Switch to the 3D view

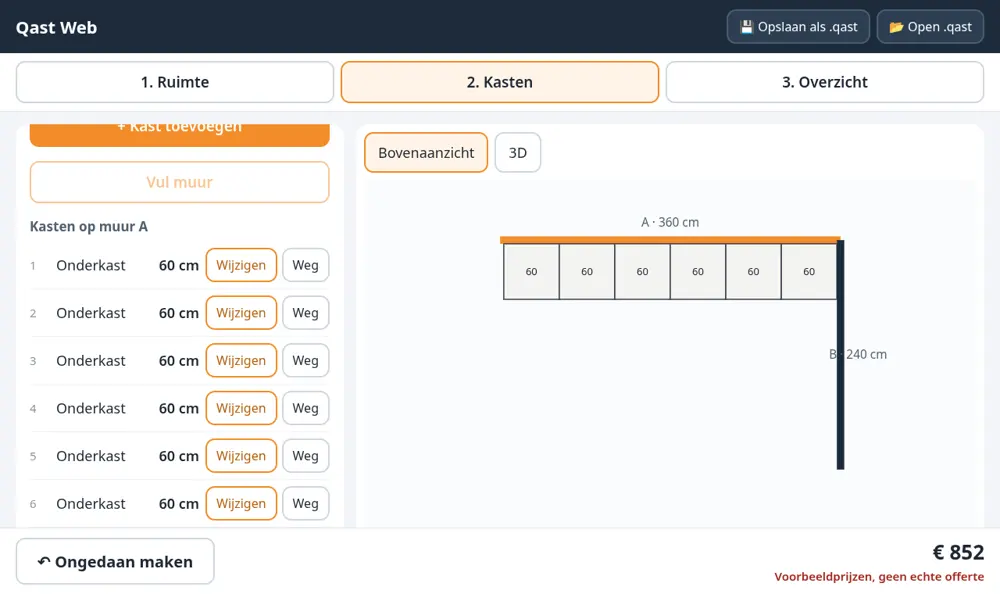pos(518,152)
